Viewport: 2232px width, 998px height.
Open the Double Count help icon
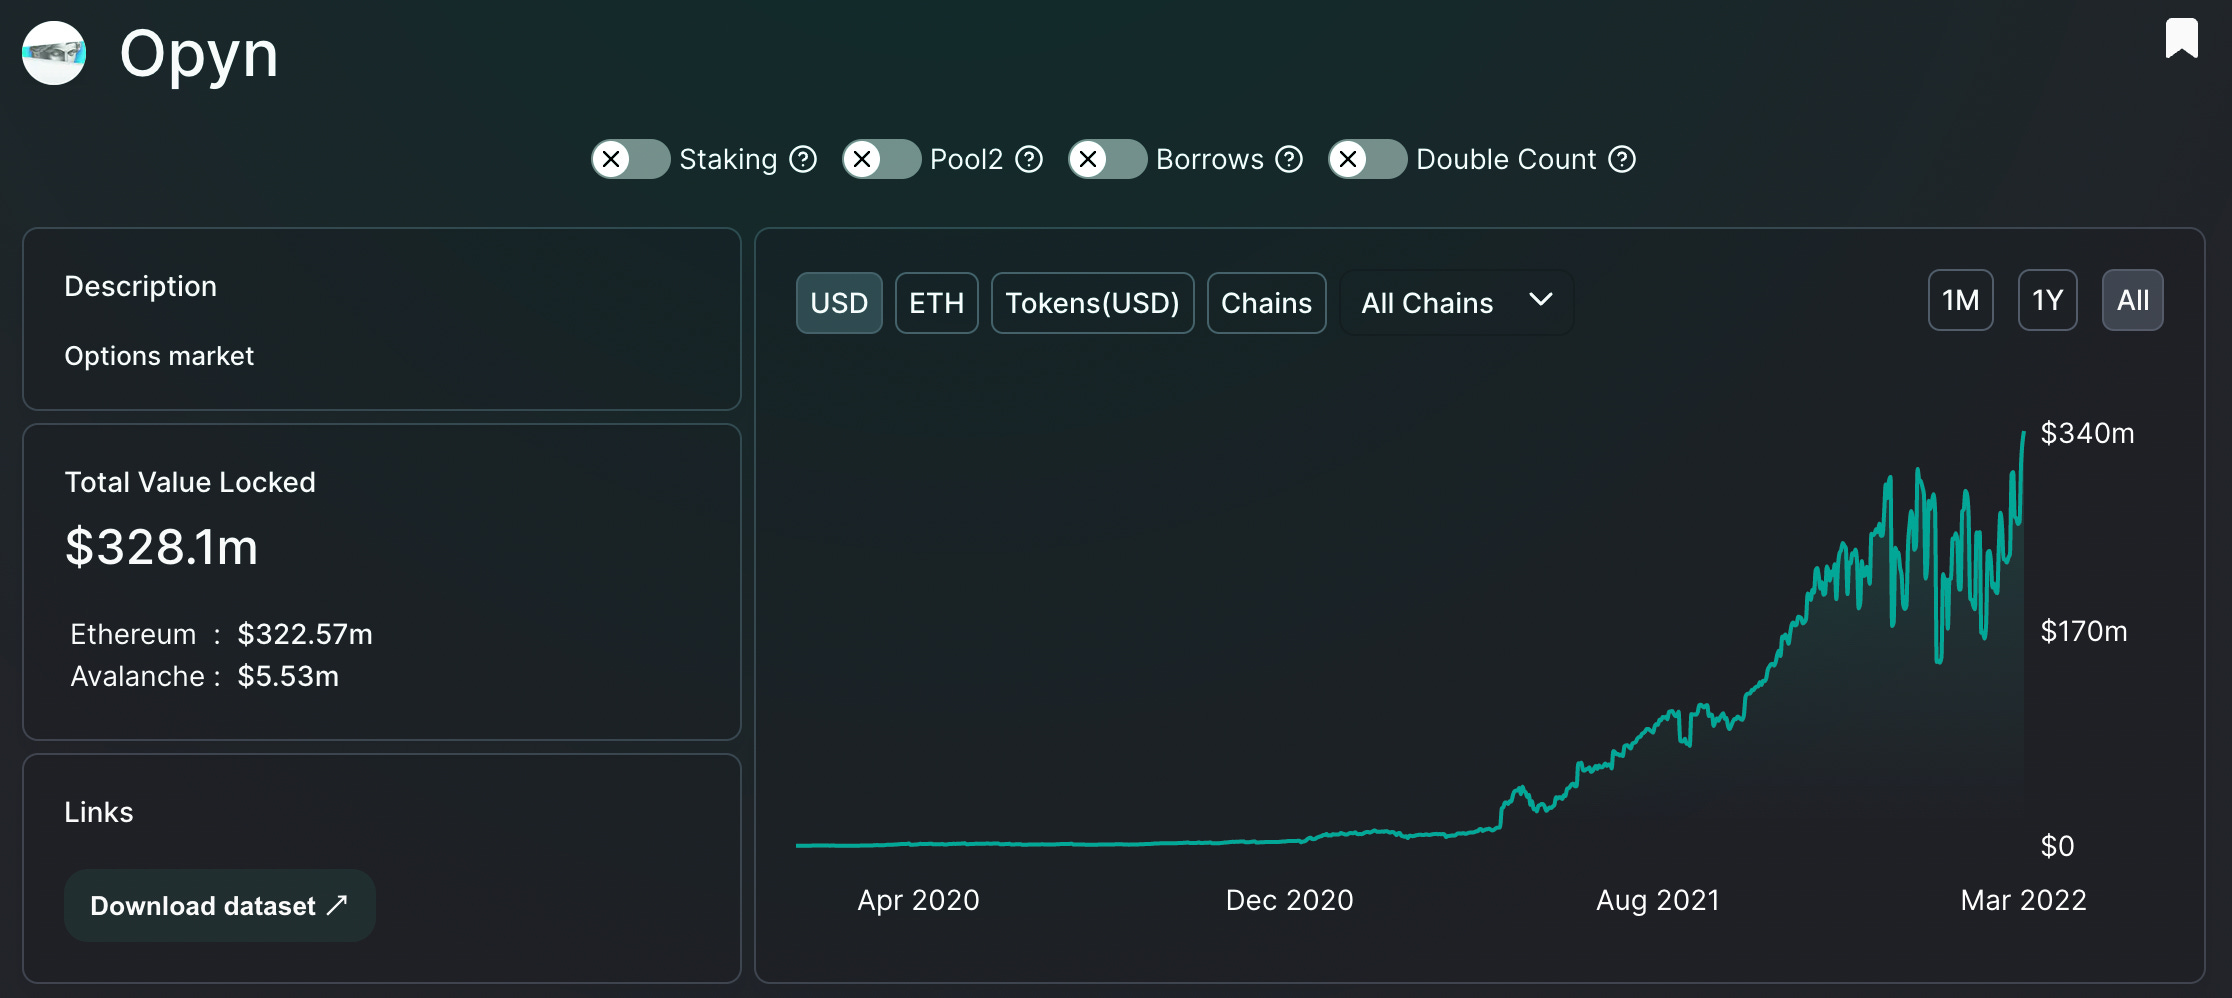pos(1622,159)
